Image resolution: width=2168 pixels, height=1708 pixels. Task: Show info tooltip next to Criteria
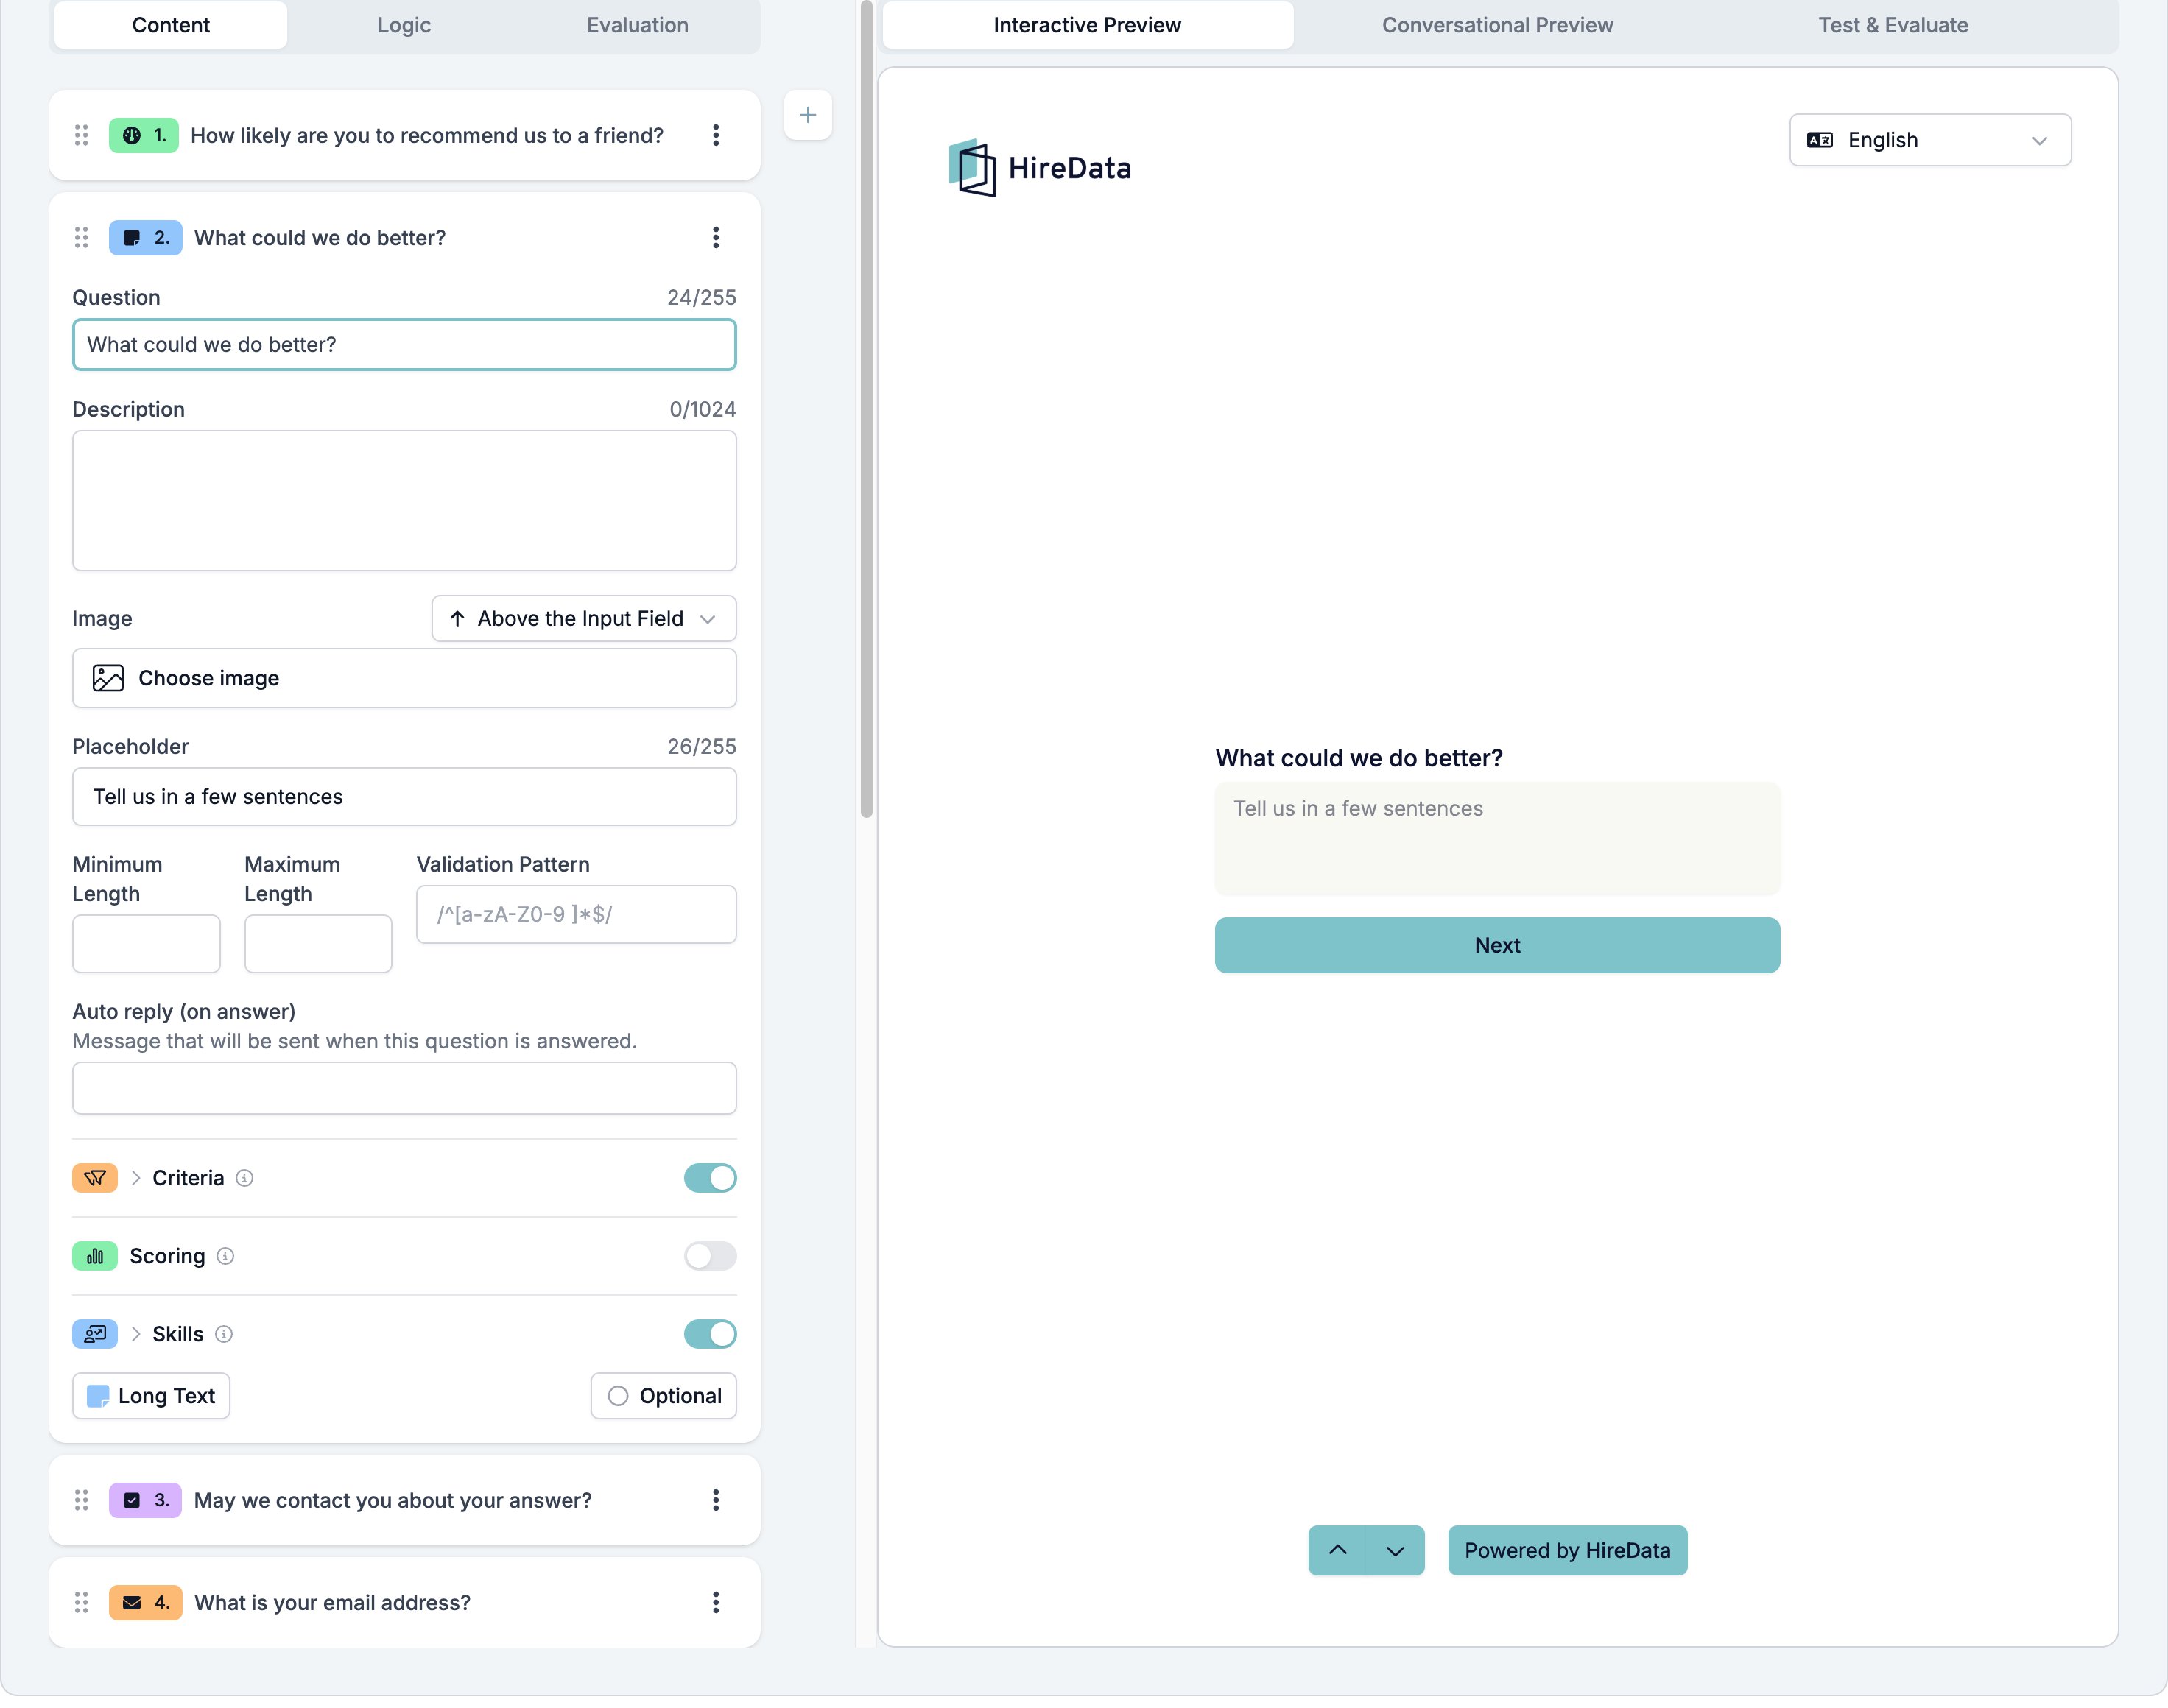pyautogui.click(x=244, y=1178)
